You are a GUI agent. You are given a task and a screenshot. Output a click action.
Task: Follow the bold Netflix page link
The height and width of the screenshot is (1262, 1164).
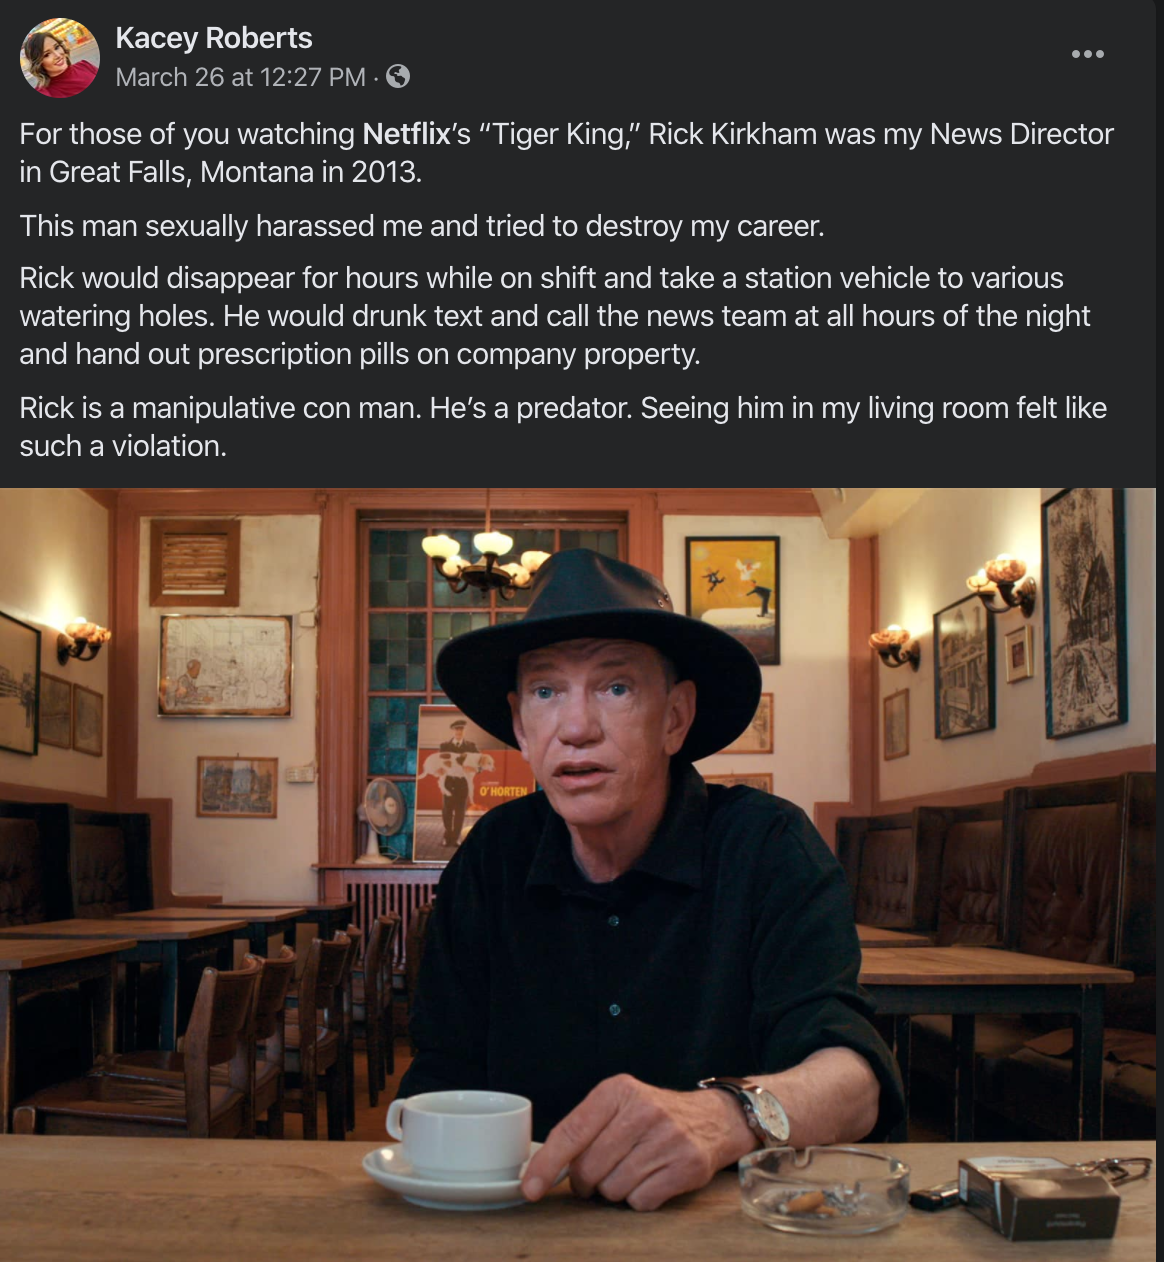click(x=406, y=134)
